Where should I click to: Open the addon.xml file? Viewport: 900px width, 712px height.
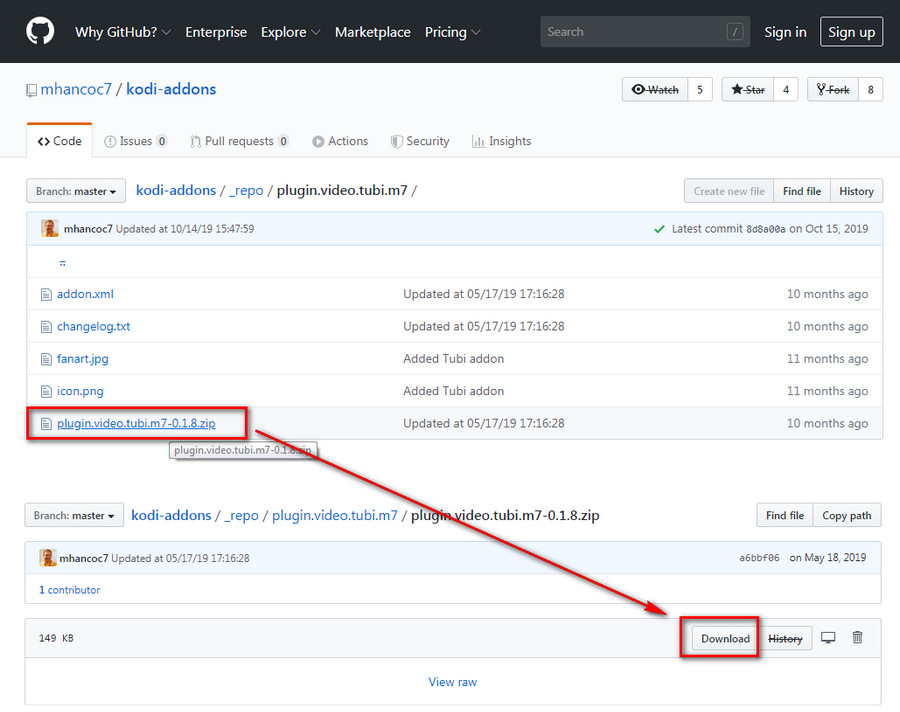85,294
